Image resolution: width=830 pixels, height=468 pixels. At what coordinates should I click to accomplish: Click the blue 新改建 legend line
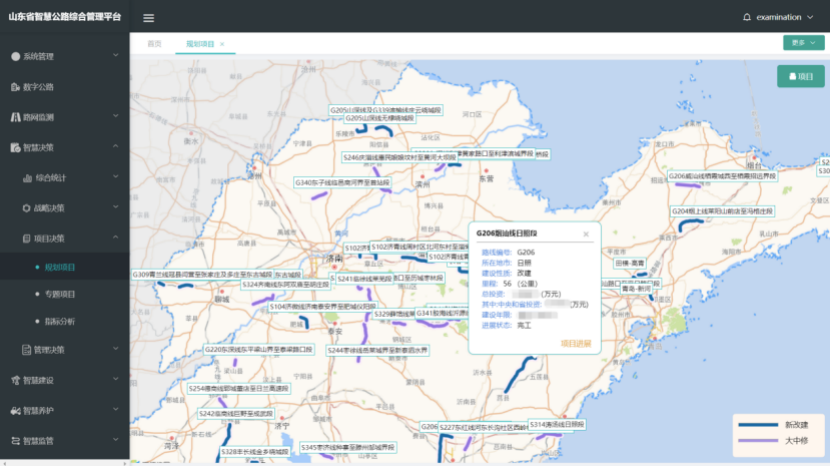[x=758, y=425]
